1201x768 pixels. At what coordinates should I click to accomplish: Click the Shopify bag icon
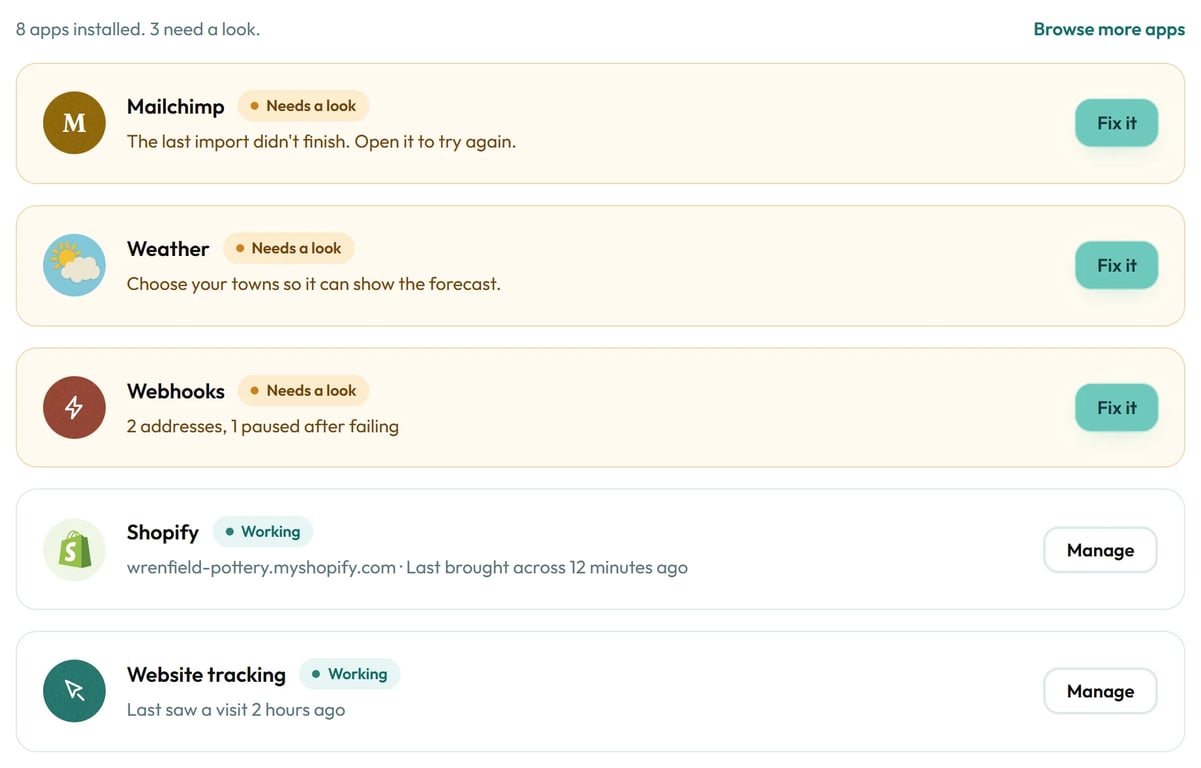pos(75,549)
